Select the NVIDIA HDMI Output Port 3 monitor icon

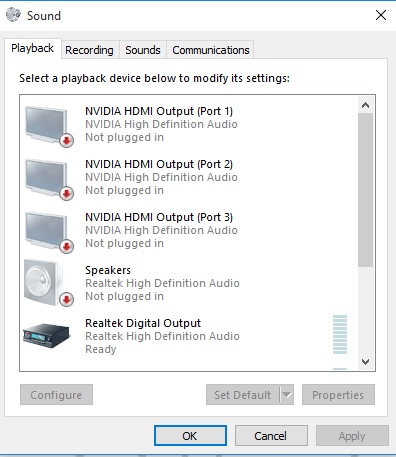[x=46, y=231]
